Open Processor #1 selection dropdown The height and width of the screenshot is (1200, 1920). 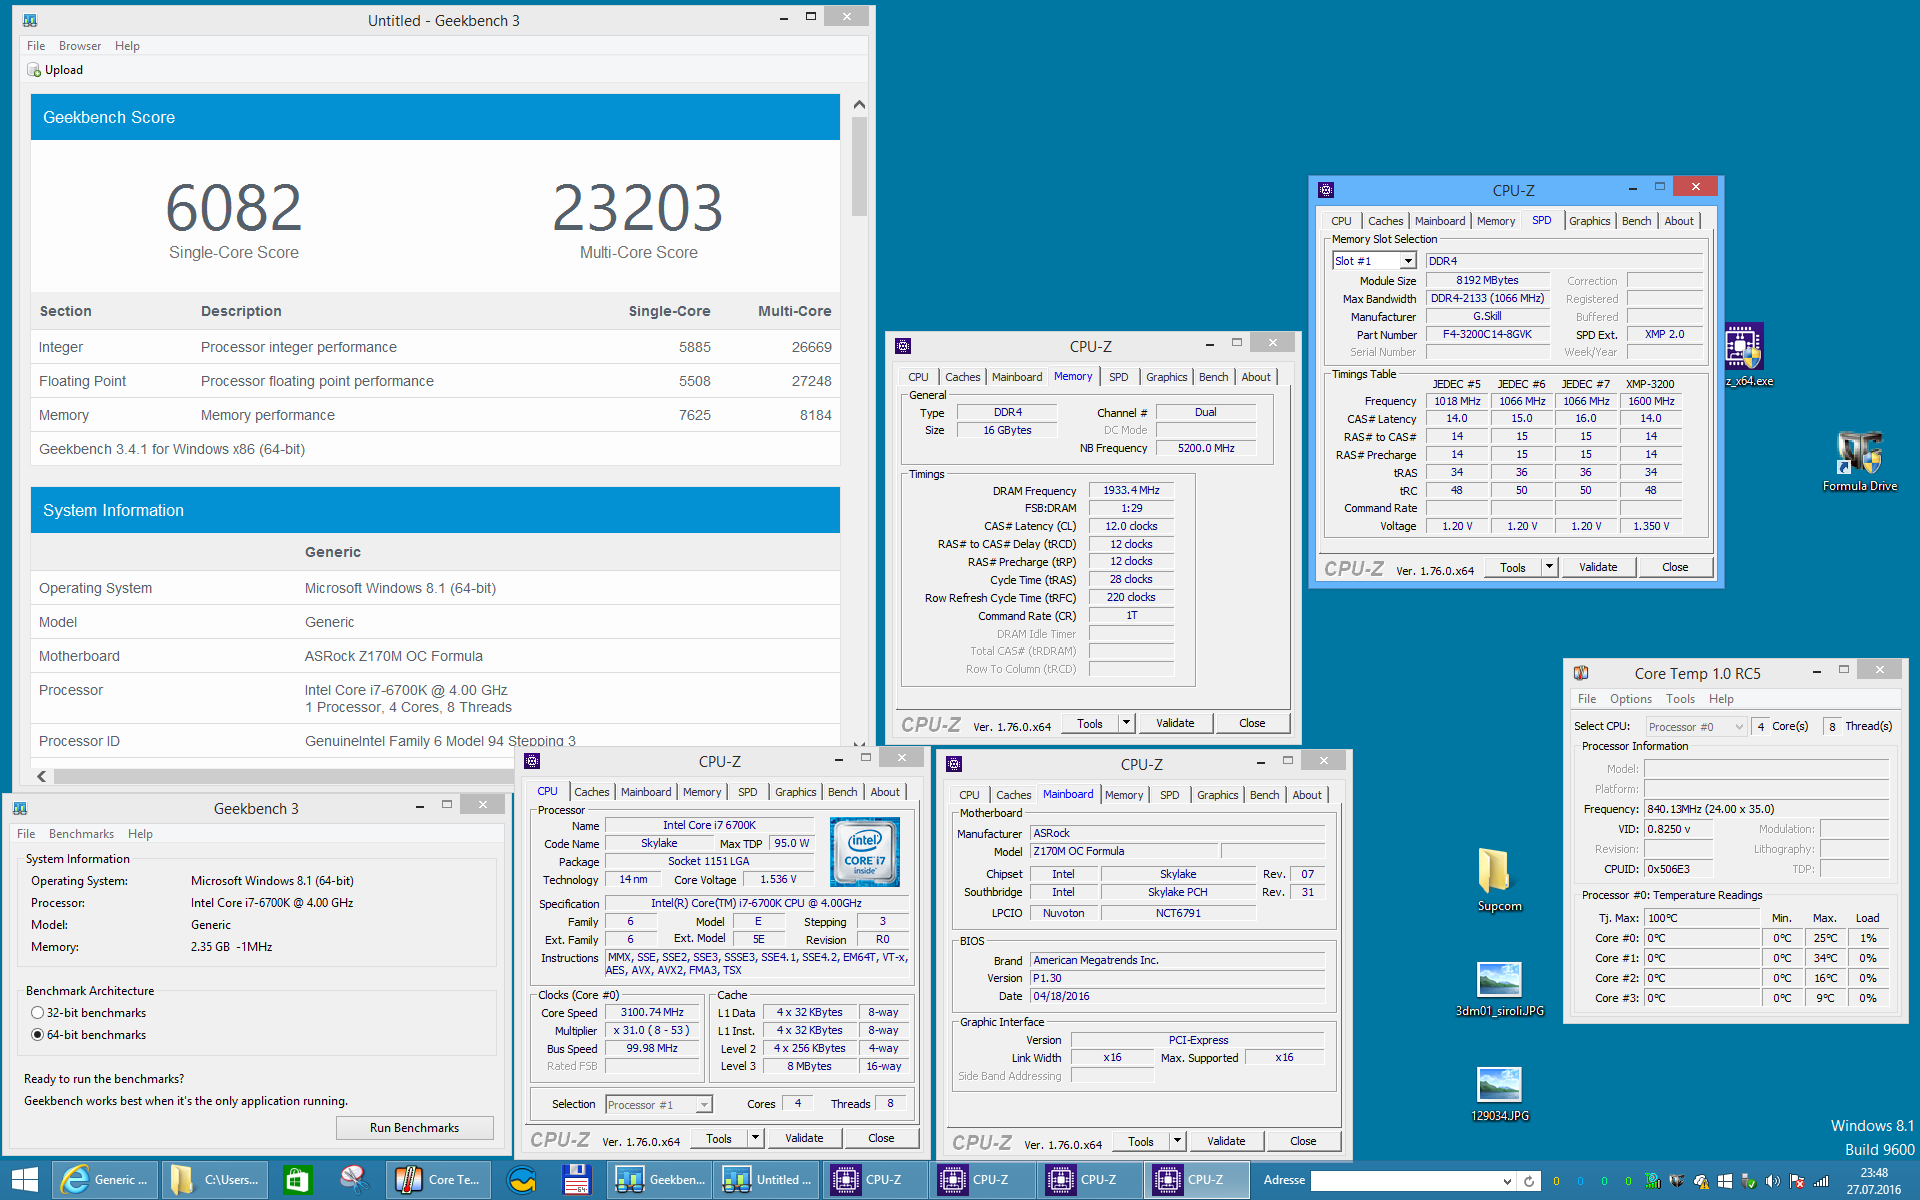pyautogui.click(x=659, y=1104)
